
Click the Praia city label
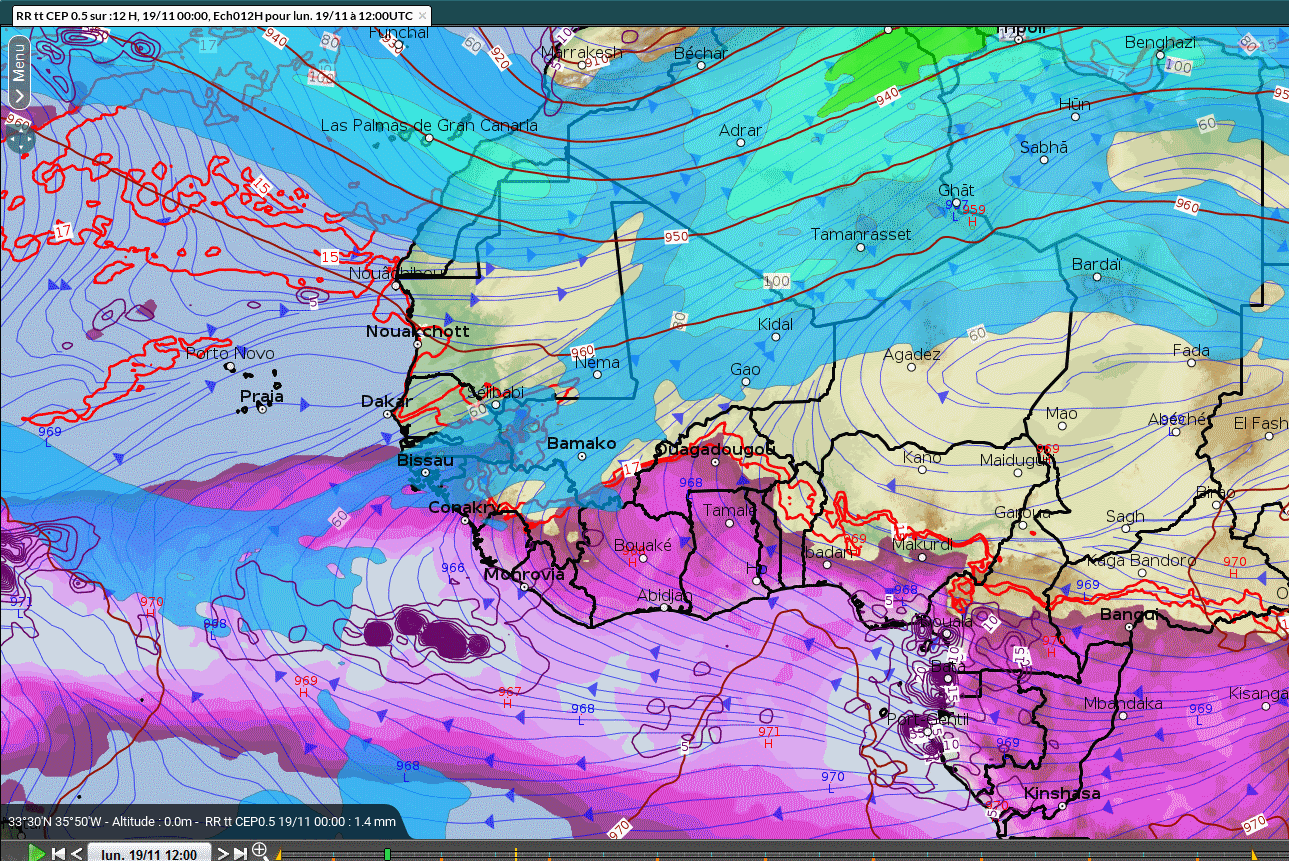[x=261, y=396]
